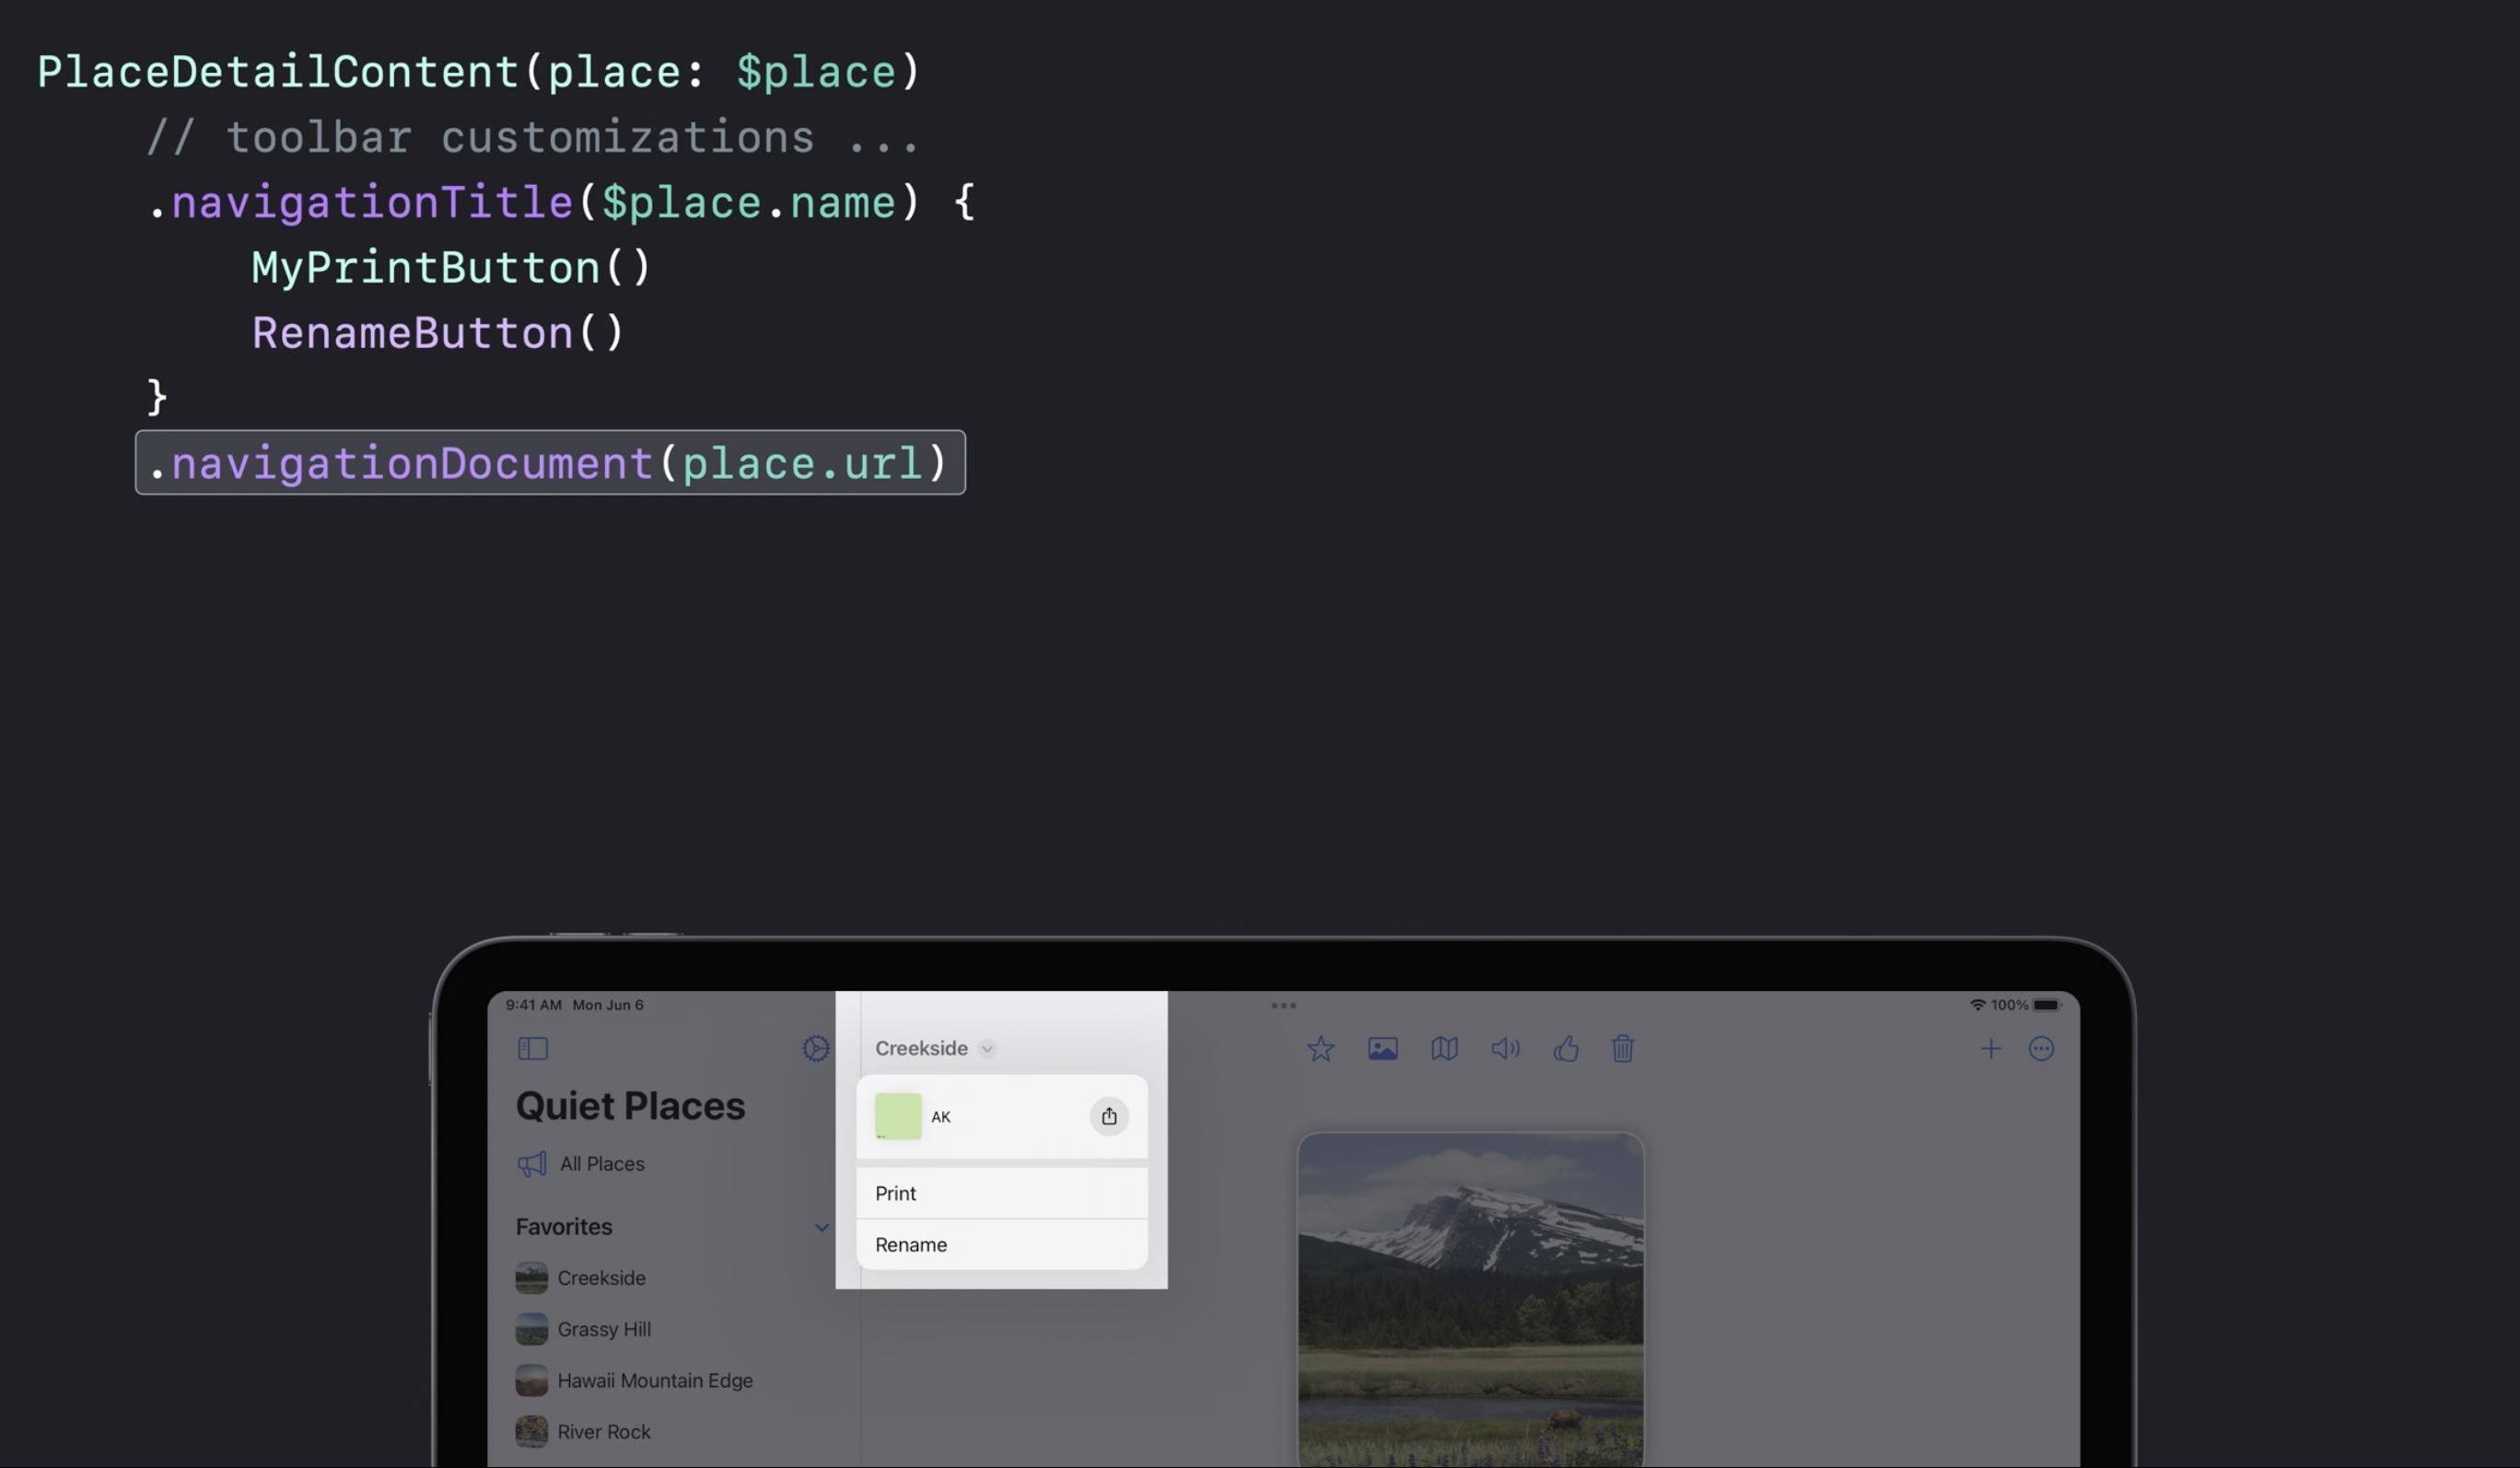Select the map icon in toolbar
The height and width of the screenshot is (1468, 2520).
[1444, 1048]
